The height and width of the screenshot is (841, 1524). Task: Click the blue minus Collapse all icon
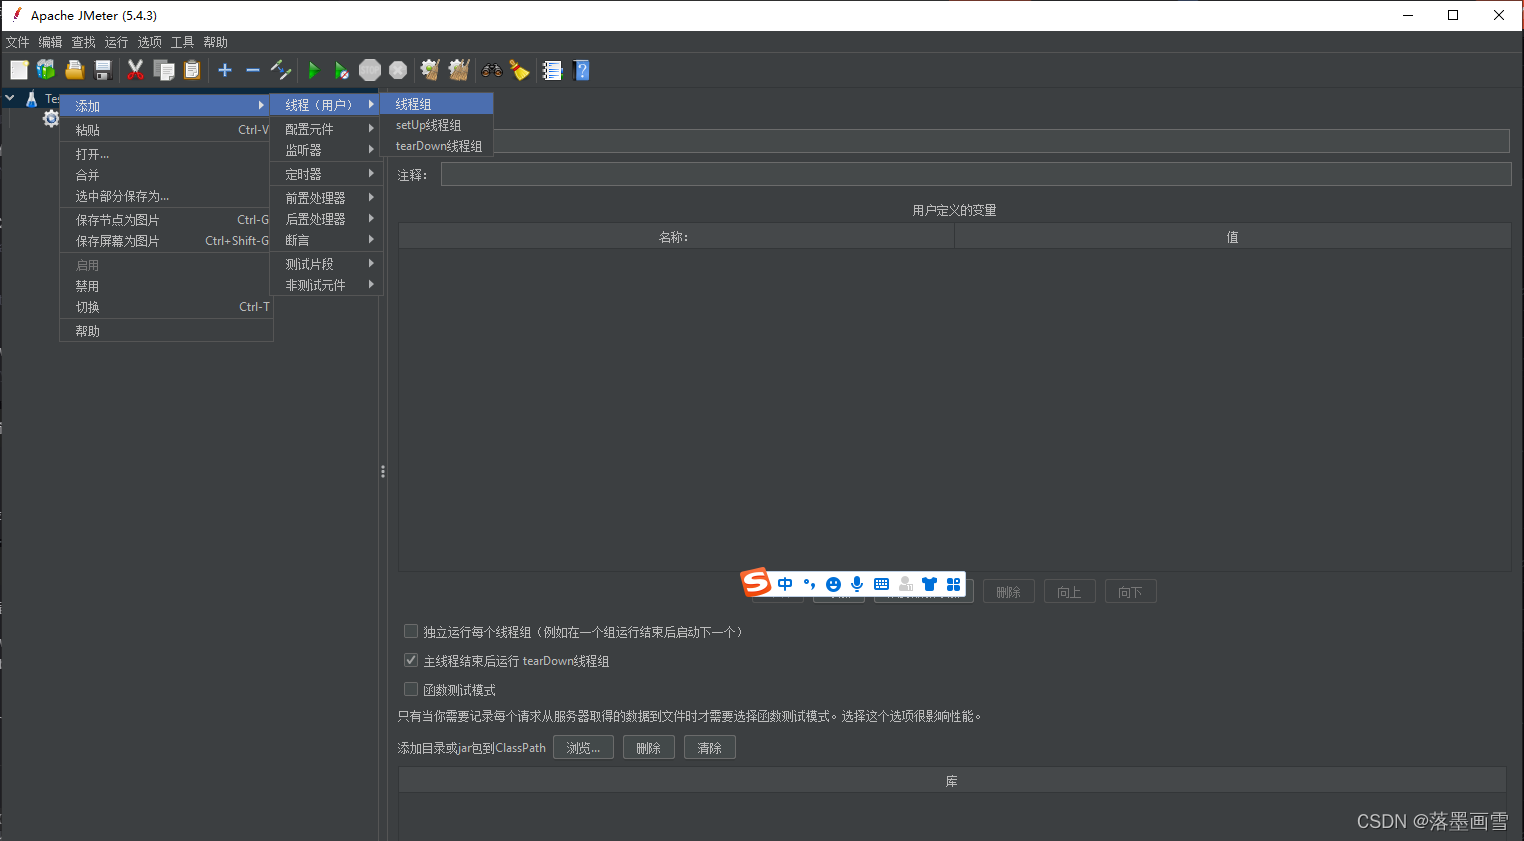click(x=253, y=70)
